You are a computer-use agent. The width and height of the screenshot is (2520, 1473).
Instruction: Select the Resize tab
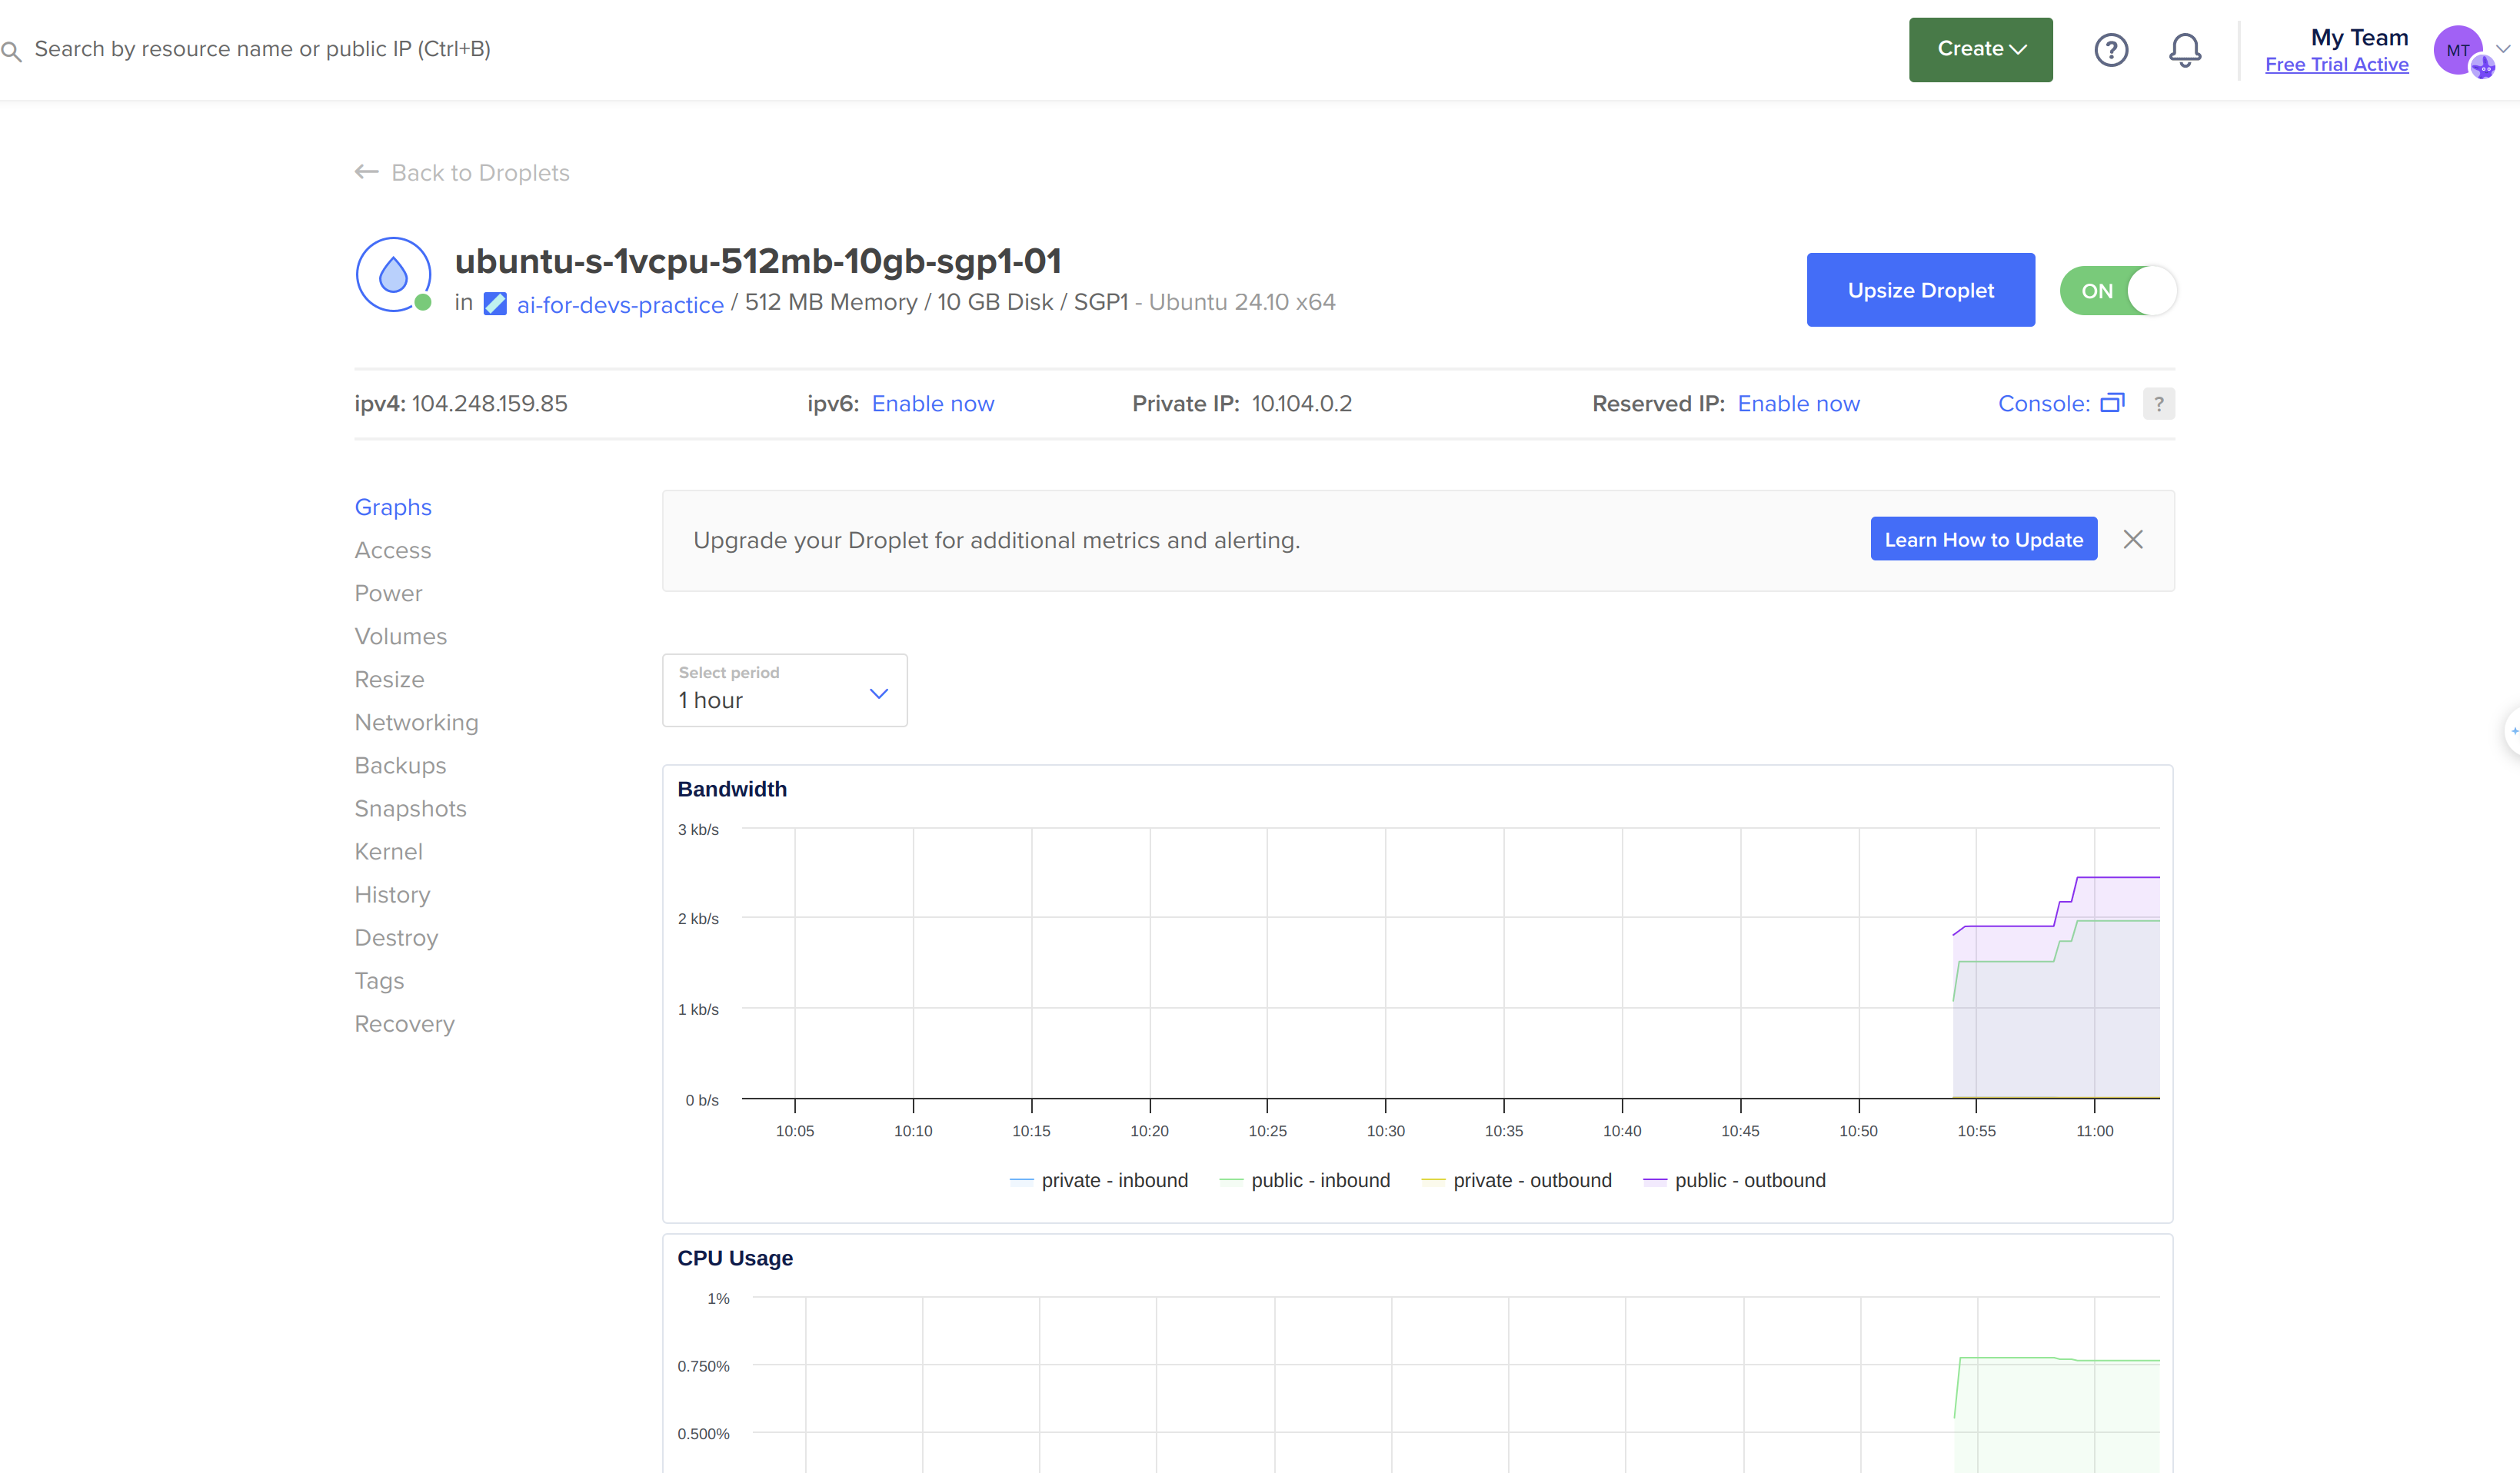(x=389, y=679)
